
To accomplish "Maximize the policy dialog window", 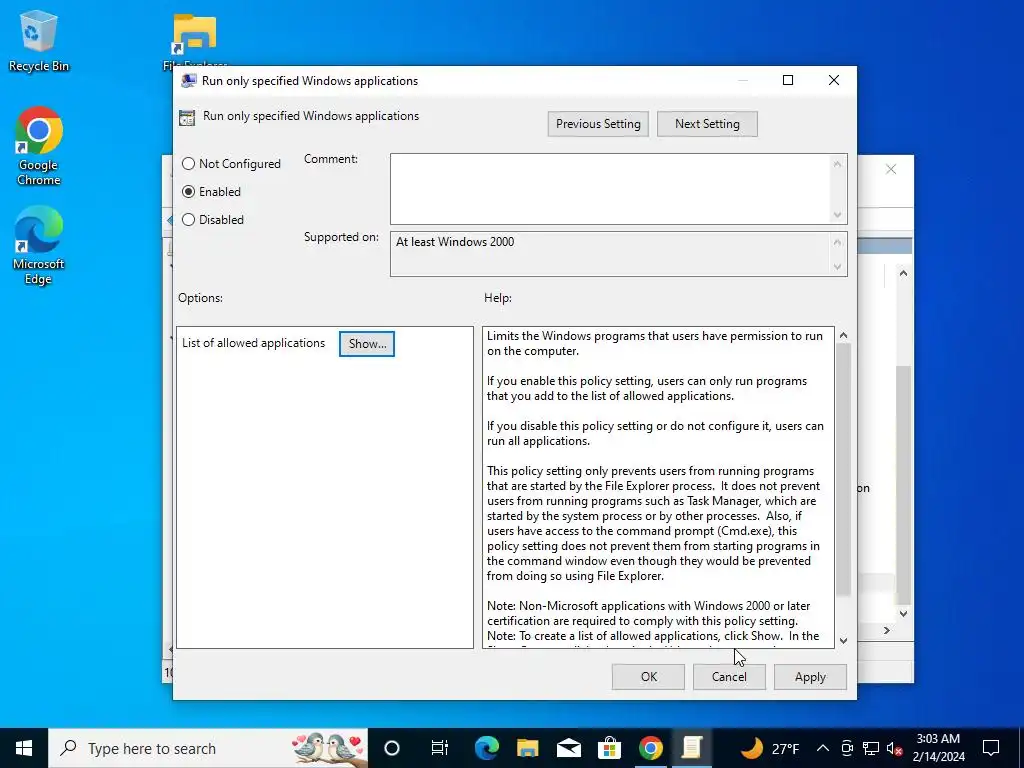I will (788, 80).
